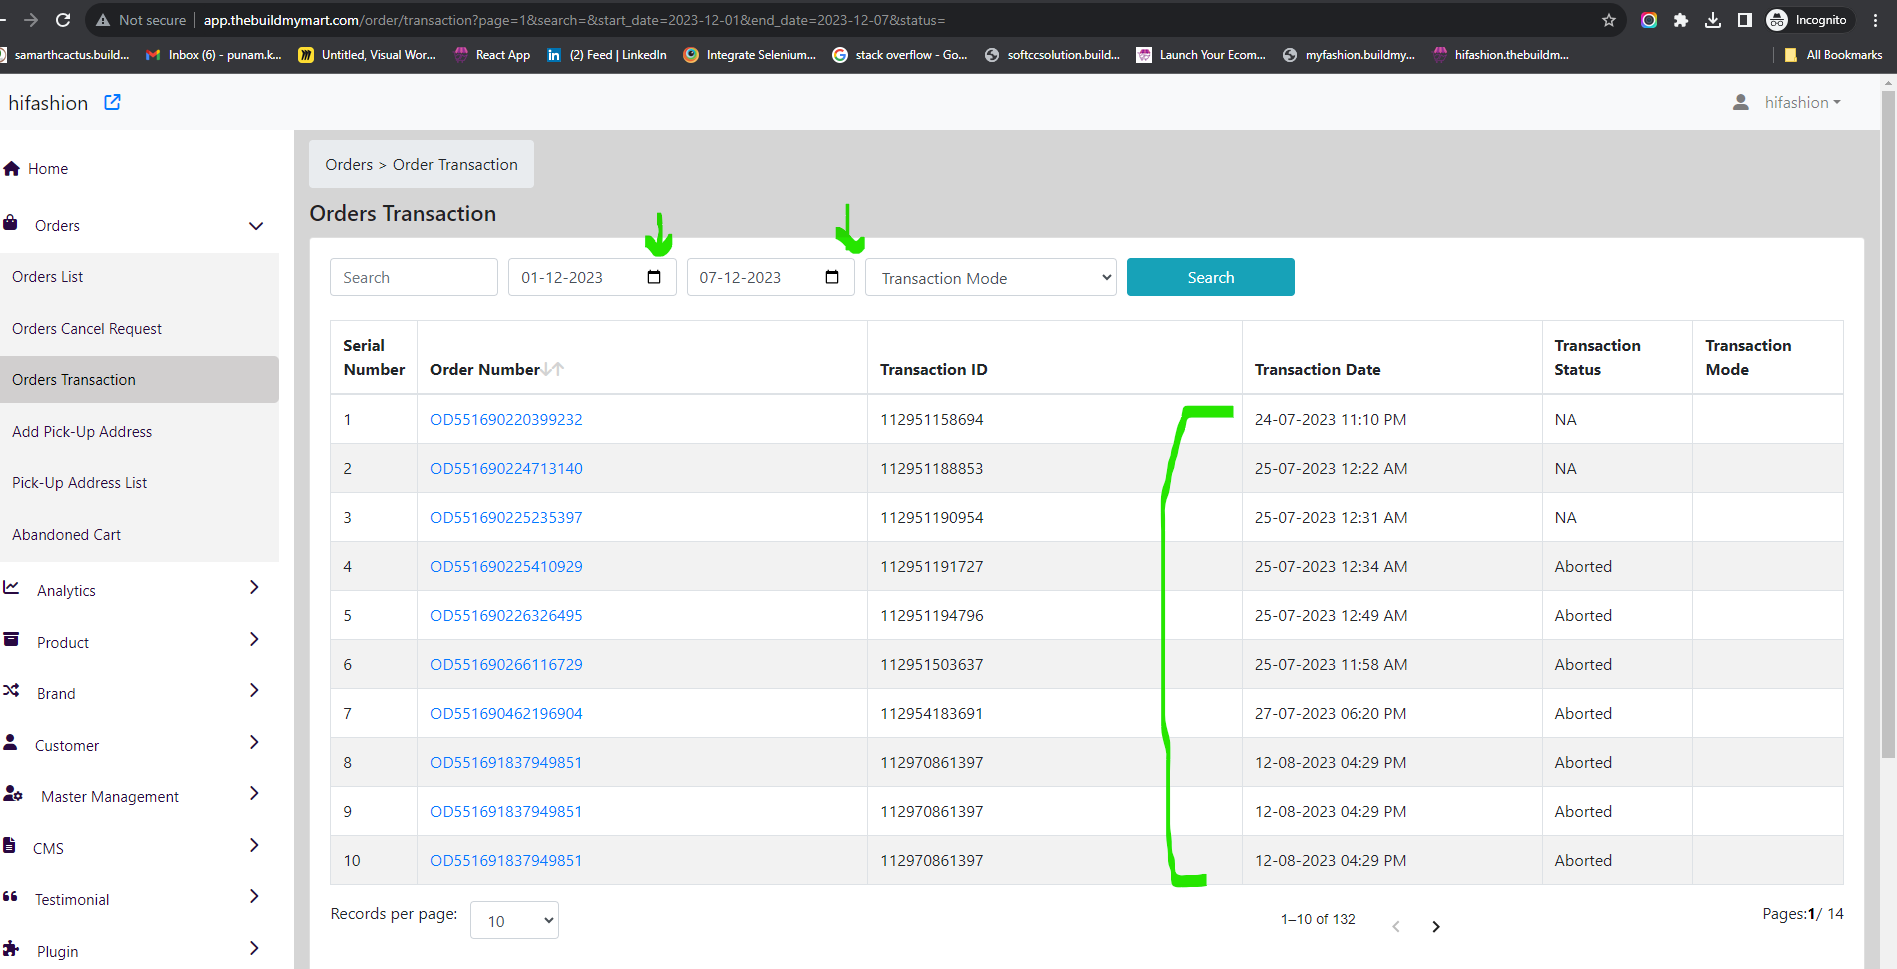Click the Brand shuffle icon
The height and width of the screenshot is (969, 1897).
pyautogui.click(x=11, y=691)
